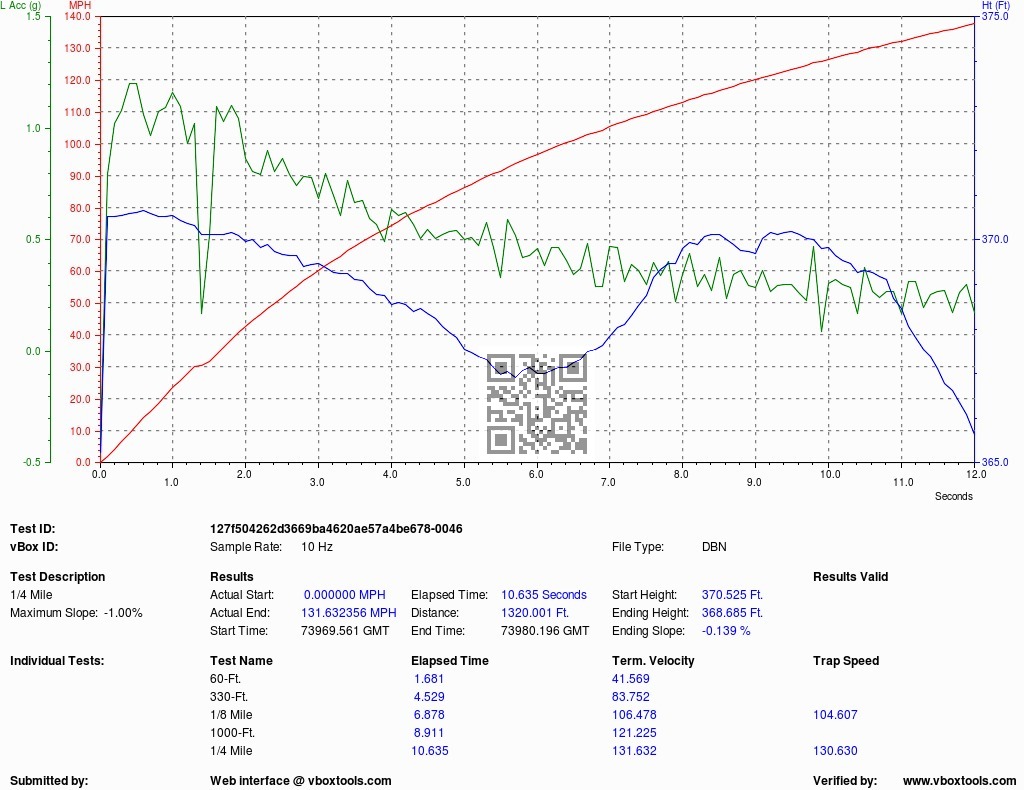Select the Test ID hash value
The height and width of the screenshot is (790, 1024).
(x=336, y=529)
